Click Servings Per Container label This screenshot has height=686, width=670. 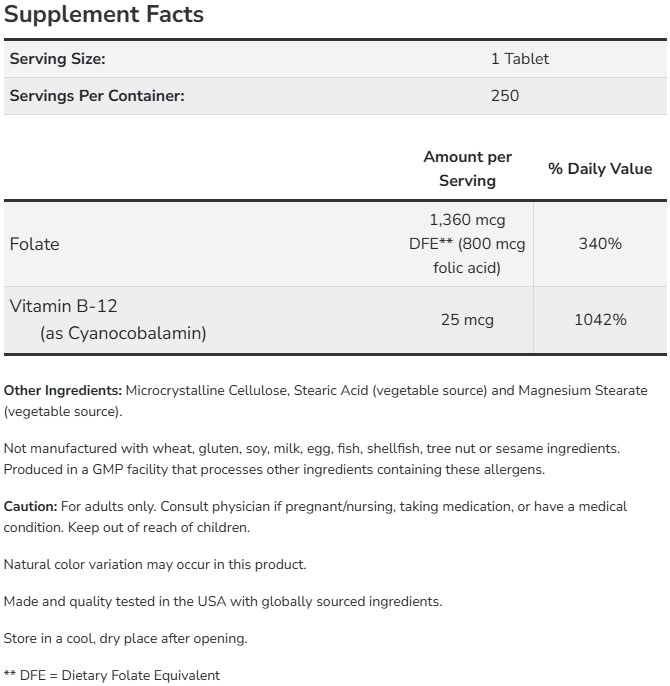(x=96, y=96)
